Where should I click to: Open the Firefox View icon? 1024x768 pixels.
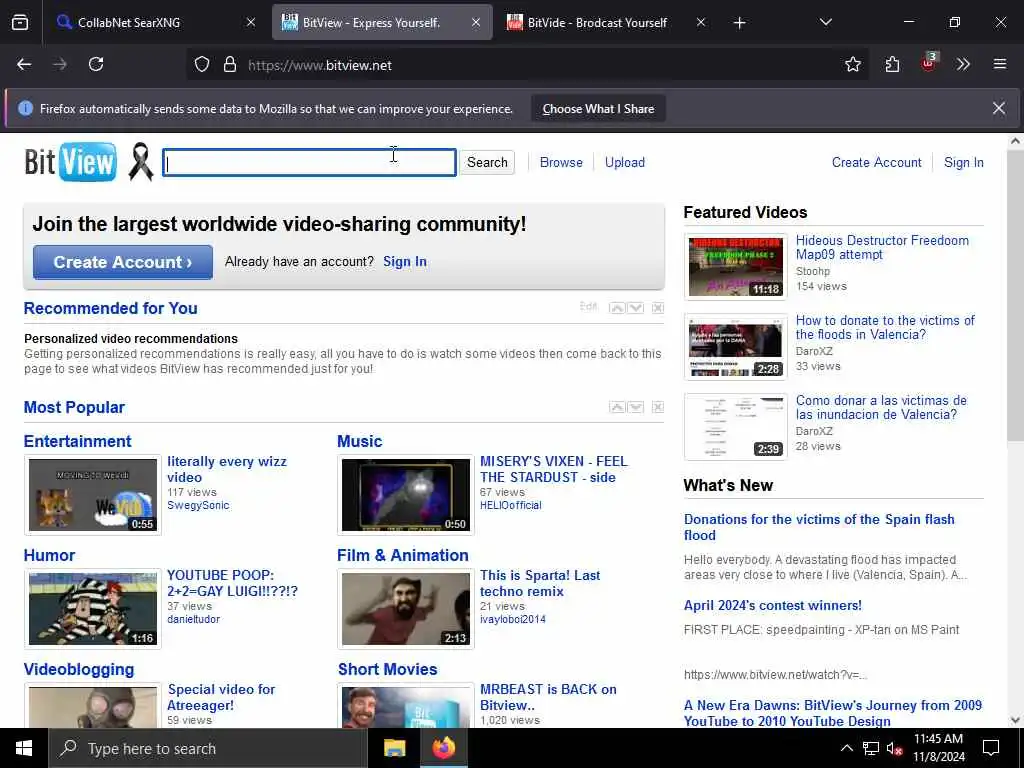pos(20,23)
